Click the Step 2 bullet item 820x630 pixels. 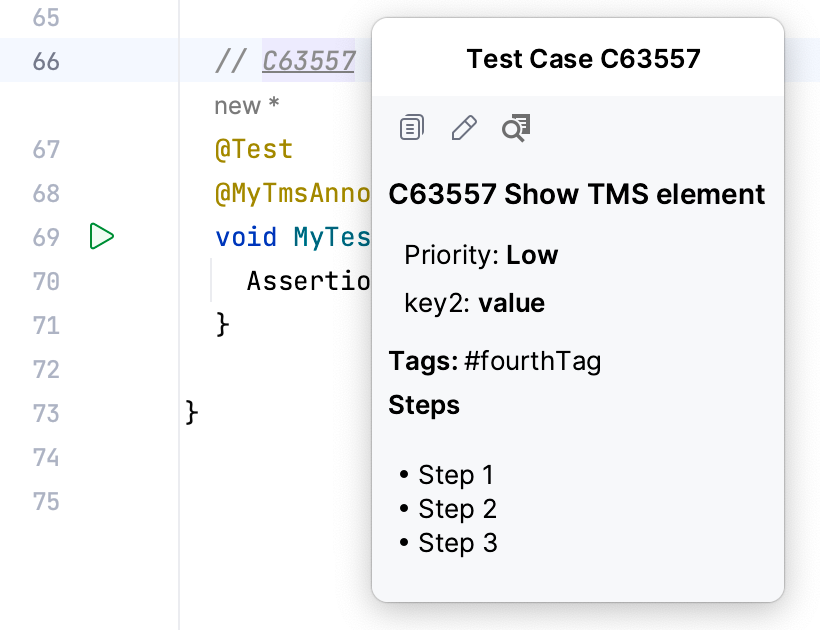457,508
